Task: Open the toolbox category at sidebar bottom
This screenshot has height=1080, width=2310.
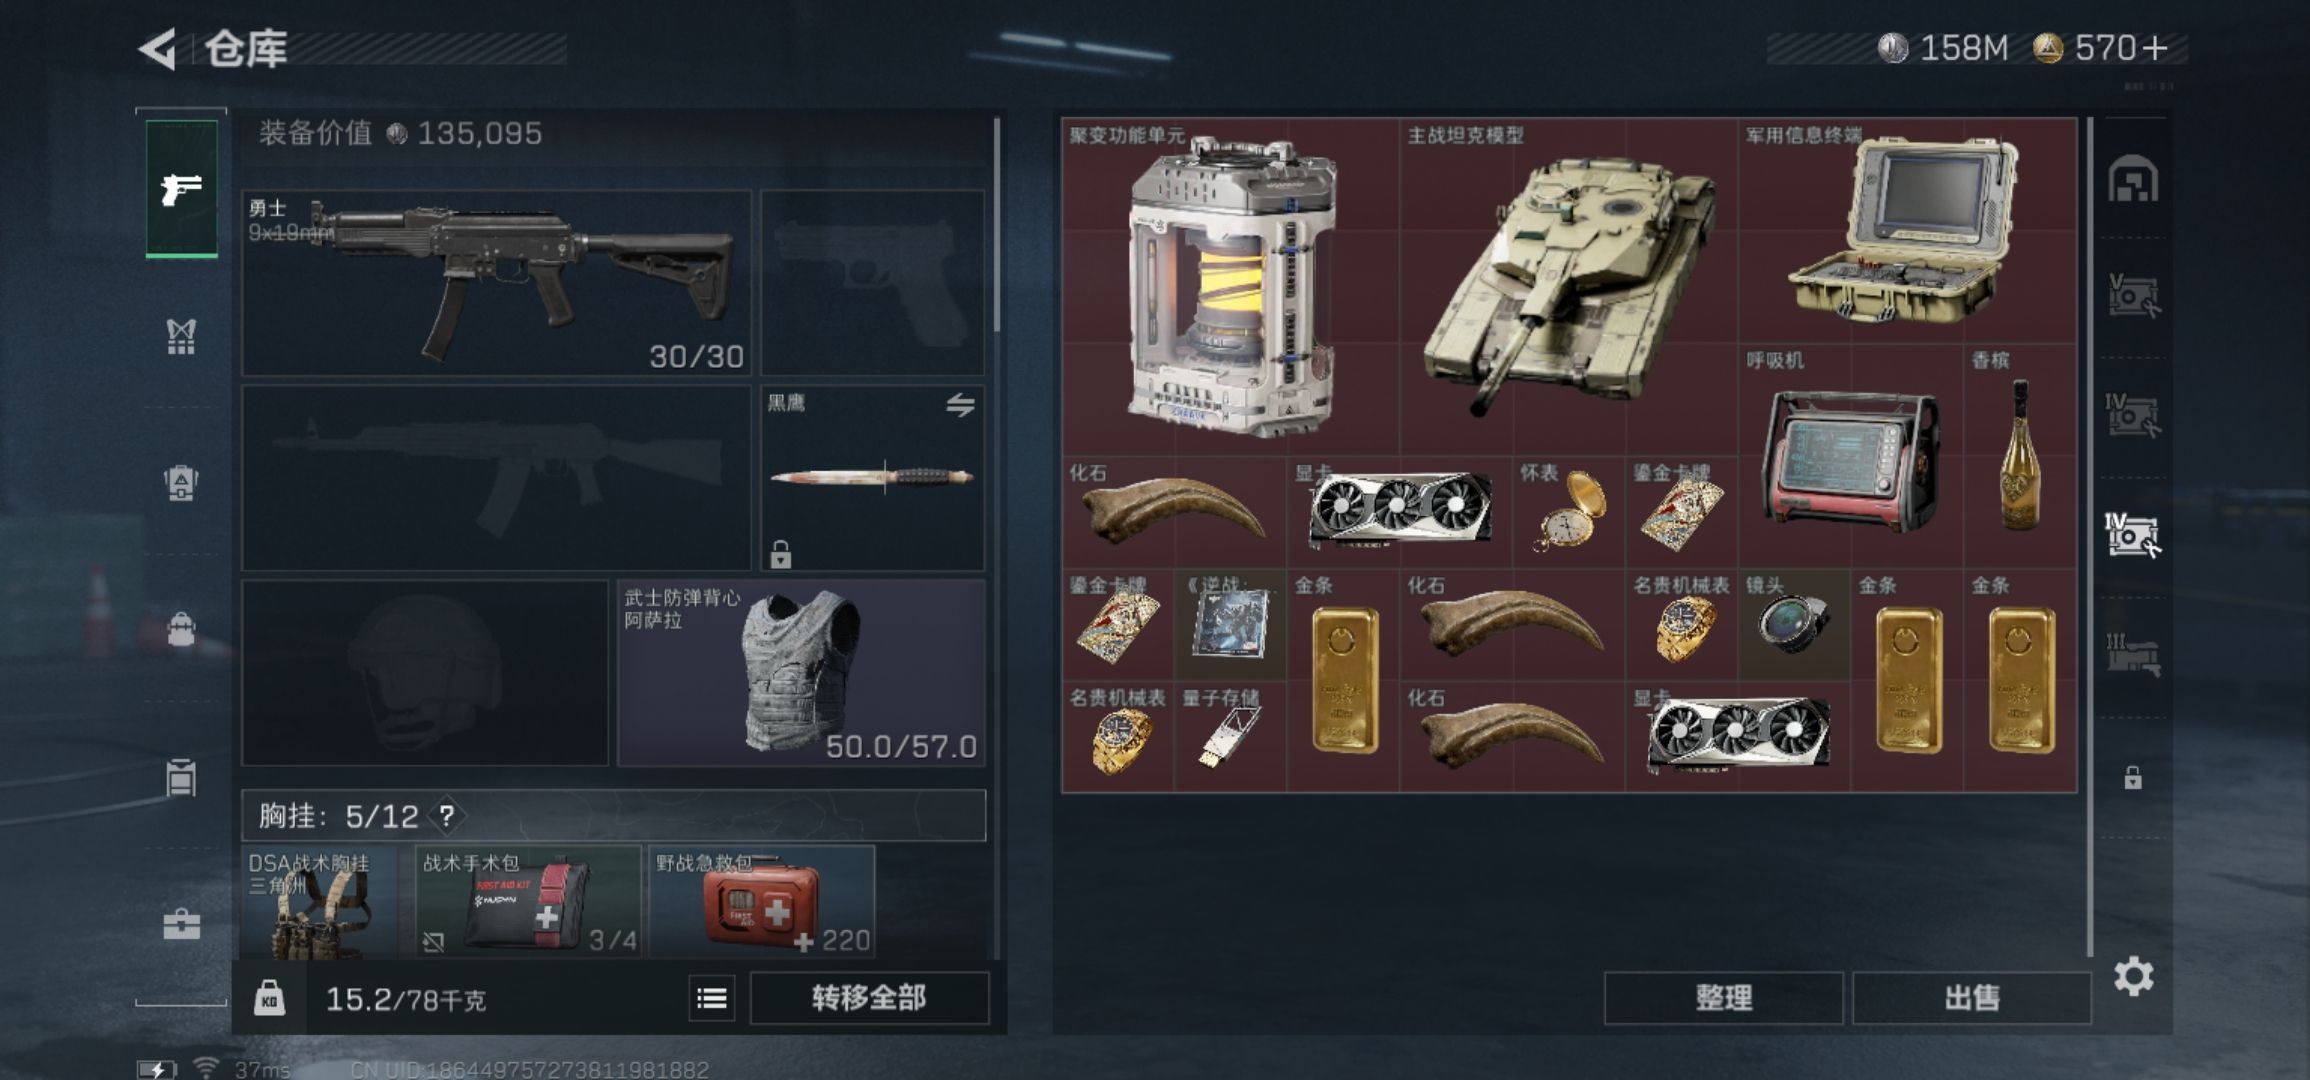Action: pyautogui.click(x=181, y=924)
